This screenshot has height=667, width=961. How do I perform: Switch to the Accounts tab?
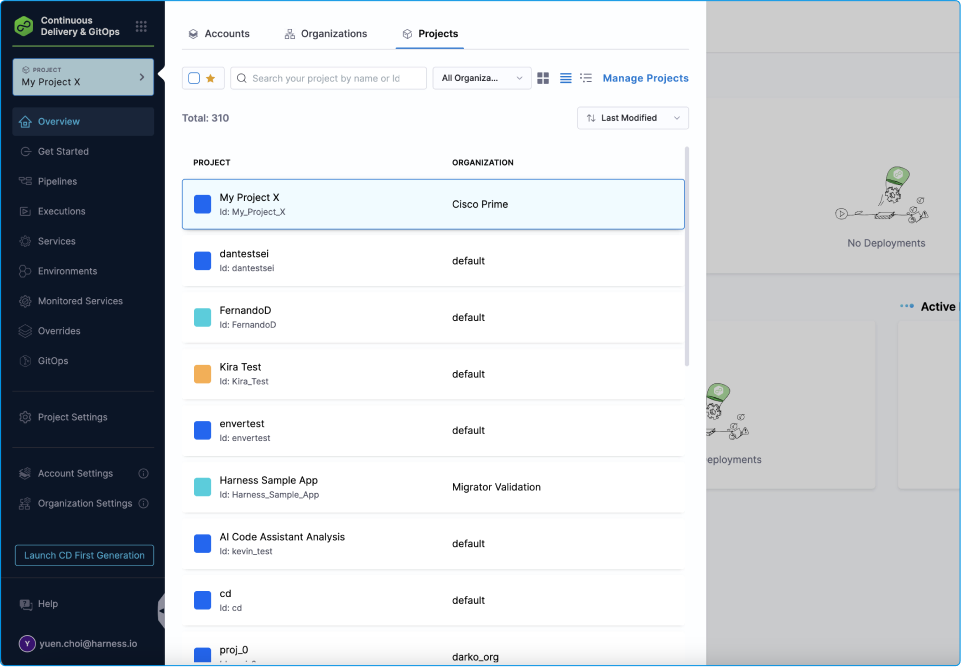219,34
